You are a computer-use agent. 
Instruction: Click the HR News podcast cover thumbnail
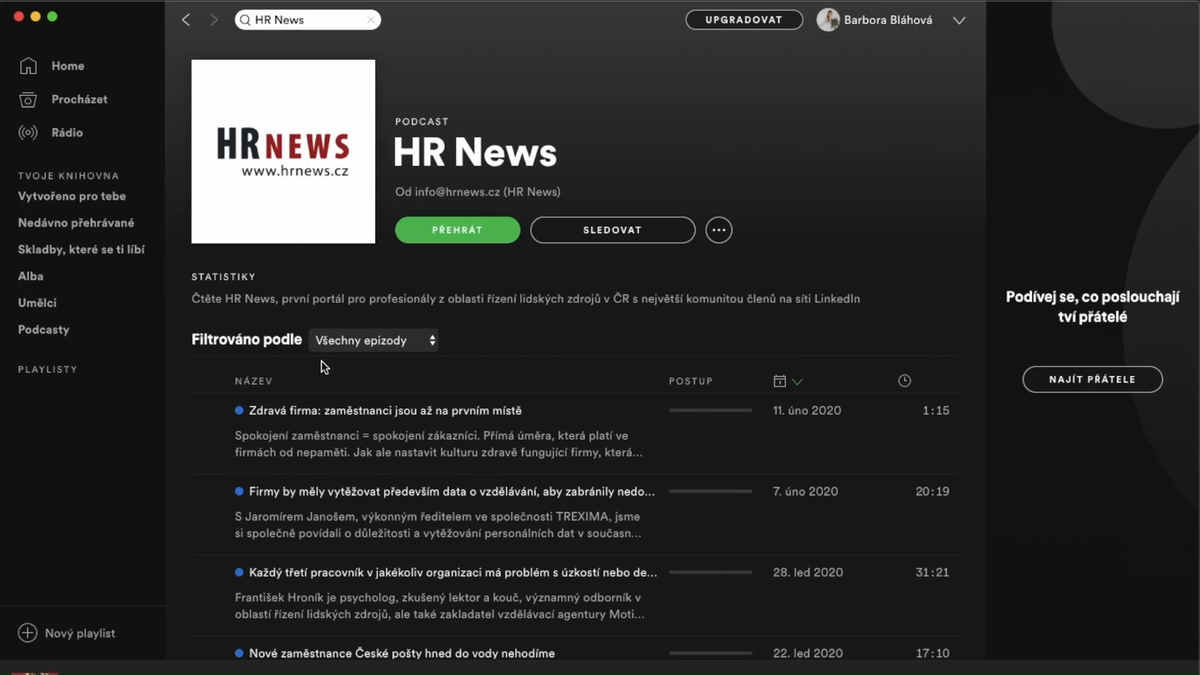[283, 152]
